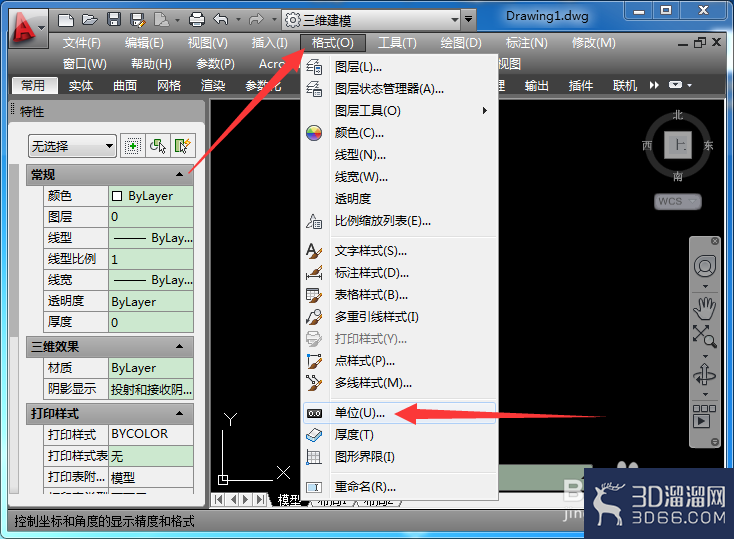734x539 pixels.
Task: Open the 编辑(E) menu
Action: pyautogui.click(x=144, y=43)
